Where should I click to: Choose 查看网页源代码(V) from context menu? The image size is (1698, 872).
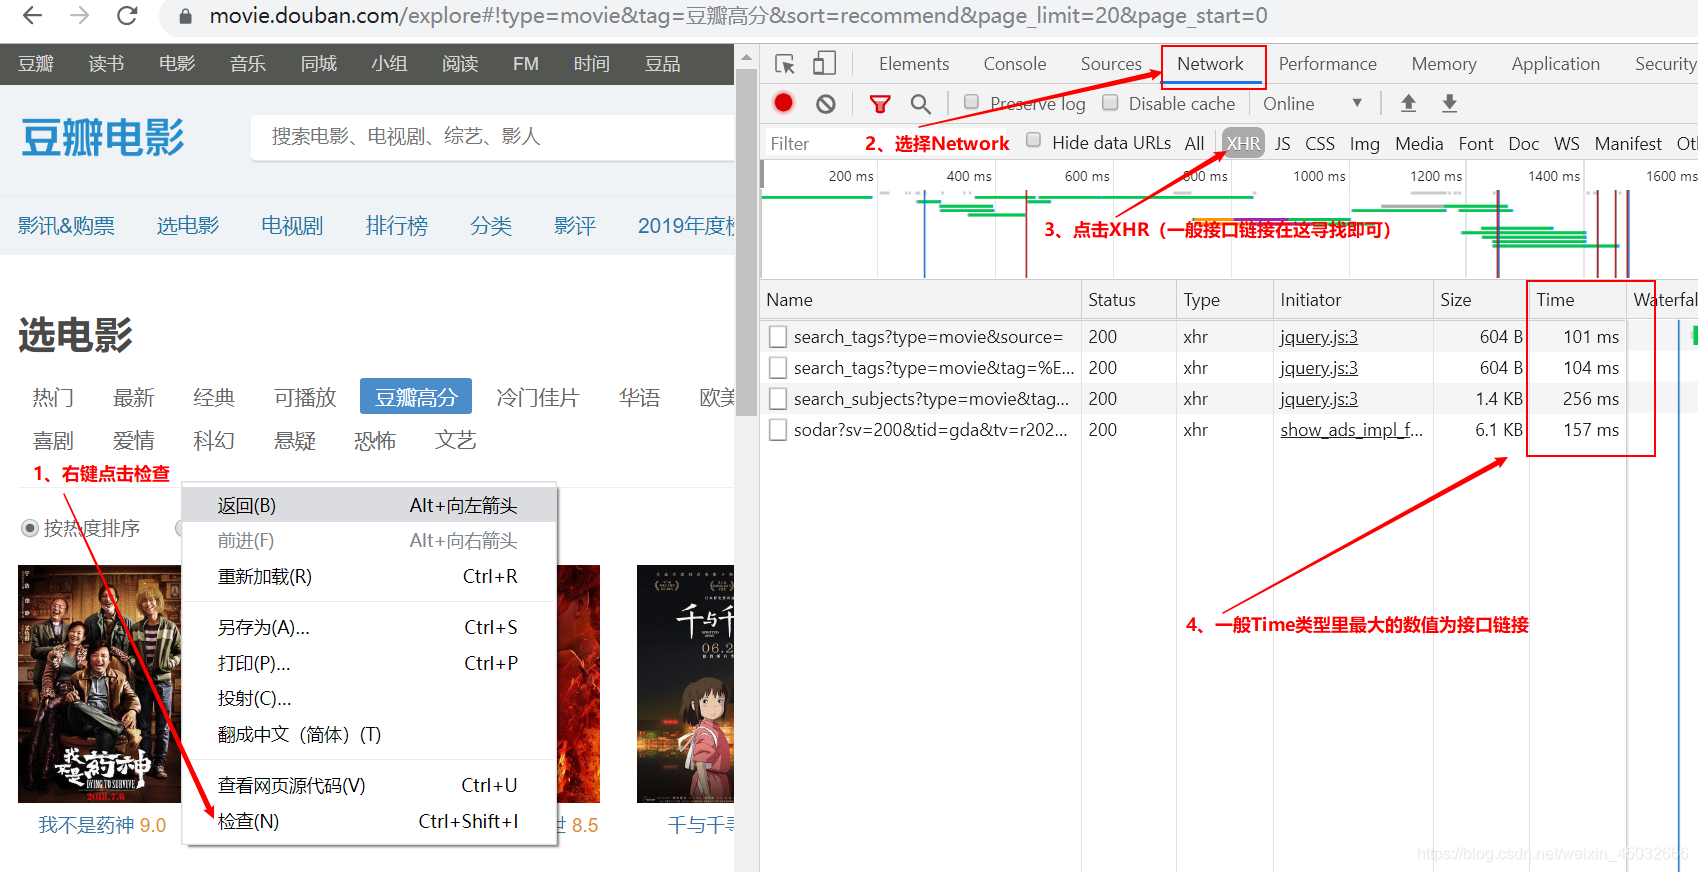coord(369,786)
